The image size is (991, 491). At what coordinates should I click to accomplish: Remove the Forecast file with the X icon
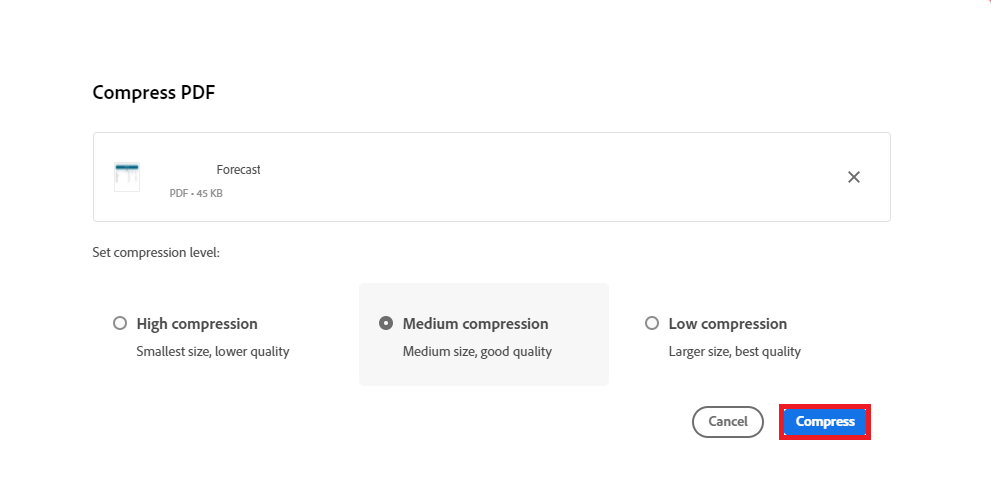(853, 177)
